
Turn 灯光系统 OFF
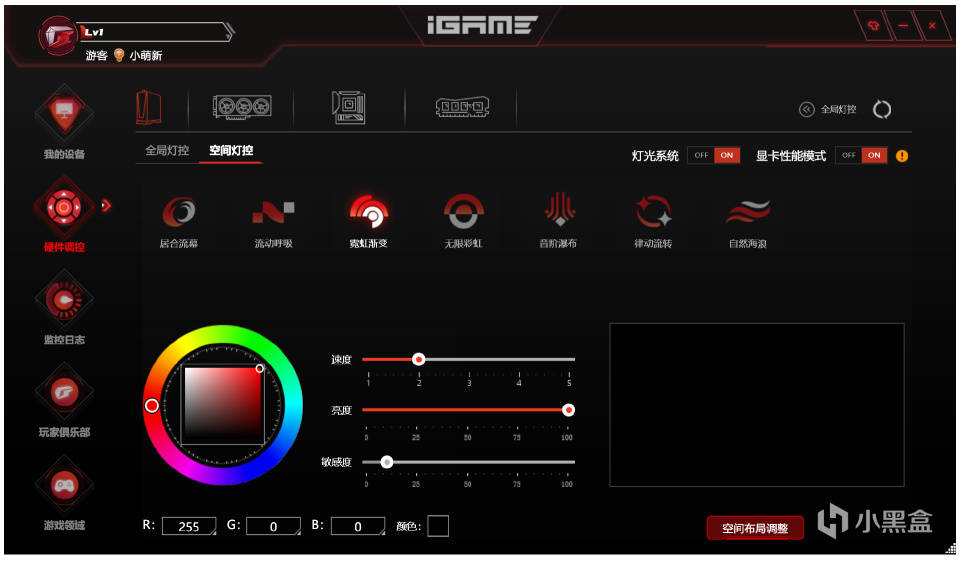tap(701, 155)
